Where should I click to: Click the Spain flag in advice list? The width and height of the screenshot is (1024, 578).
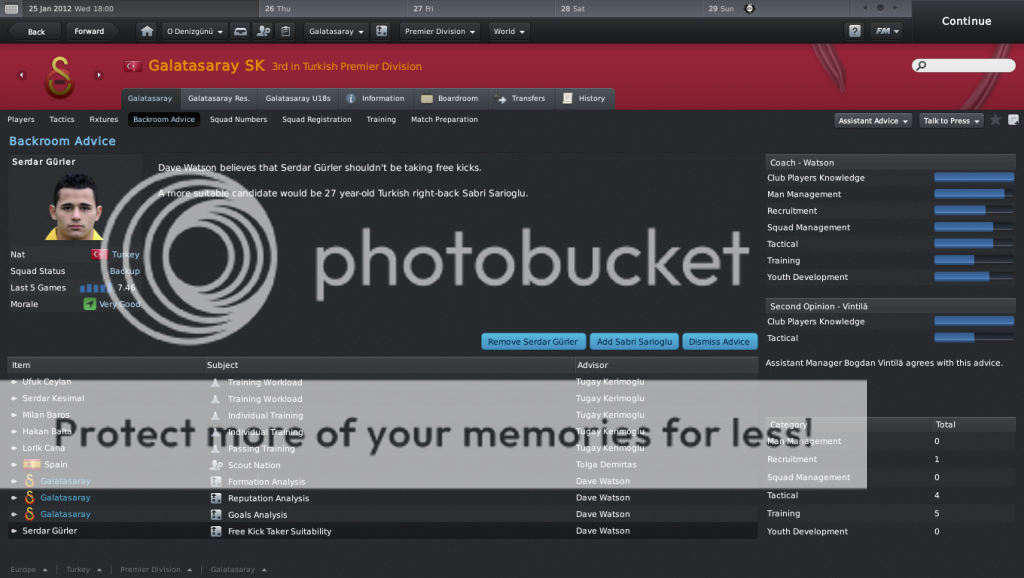(31, 464)
